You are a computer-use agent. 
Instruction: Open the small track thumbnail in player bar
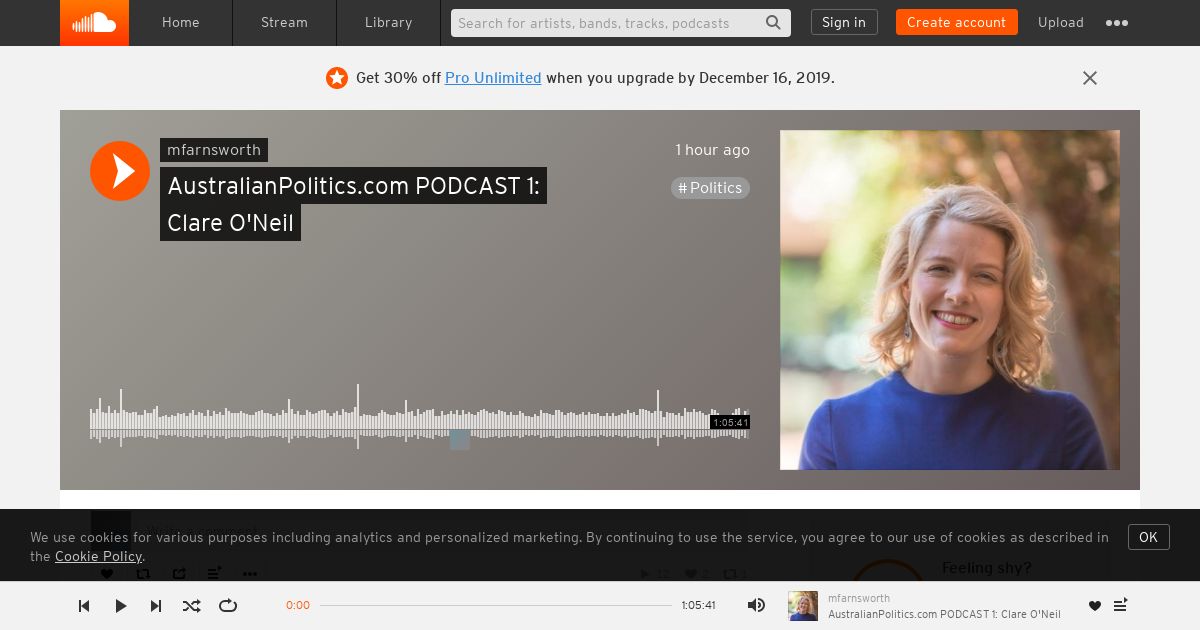click(803, 606)
